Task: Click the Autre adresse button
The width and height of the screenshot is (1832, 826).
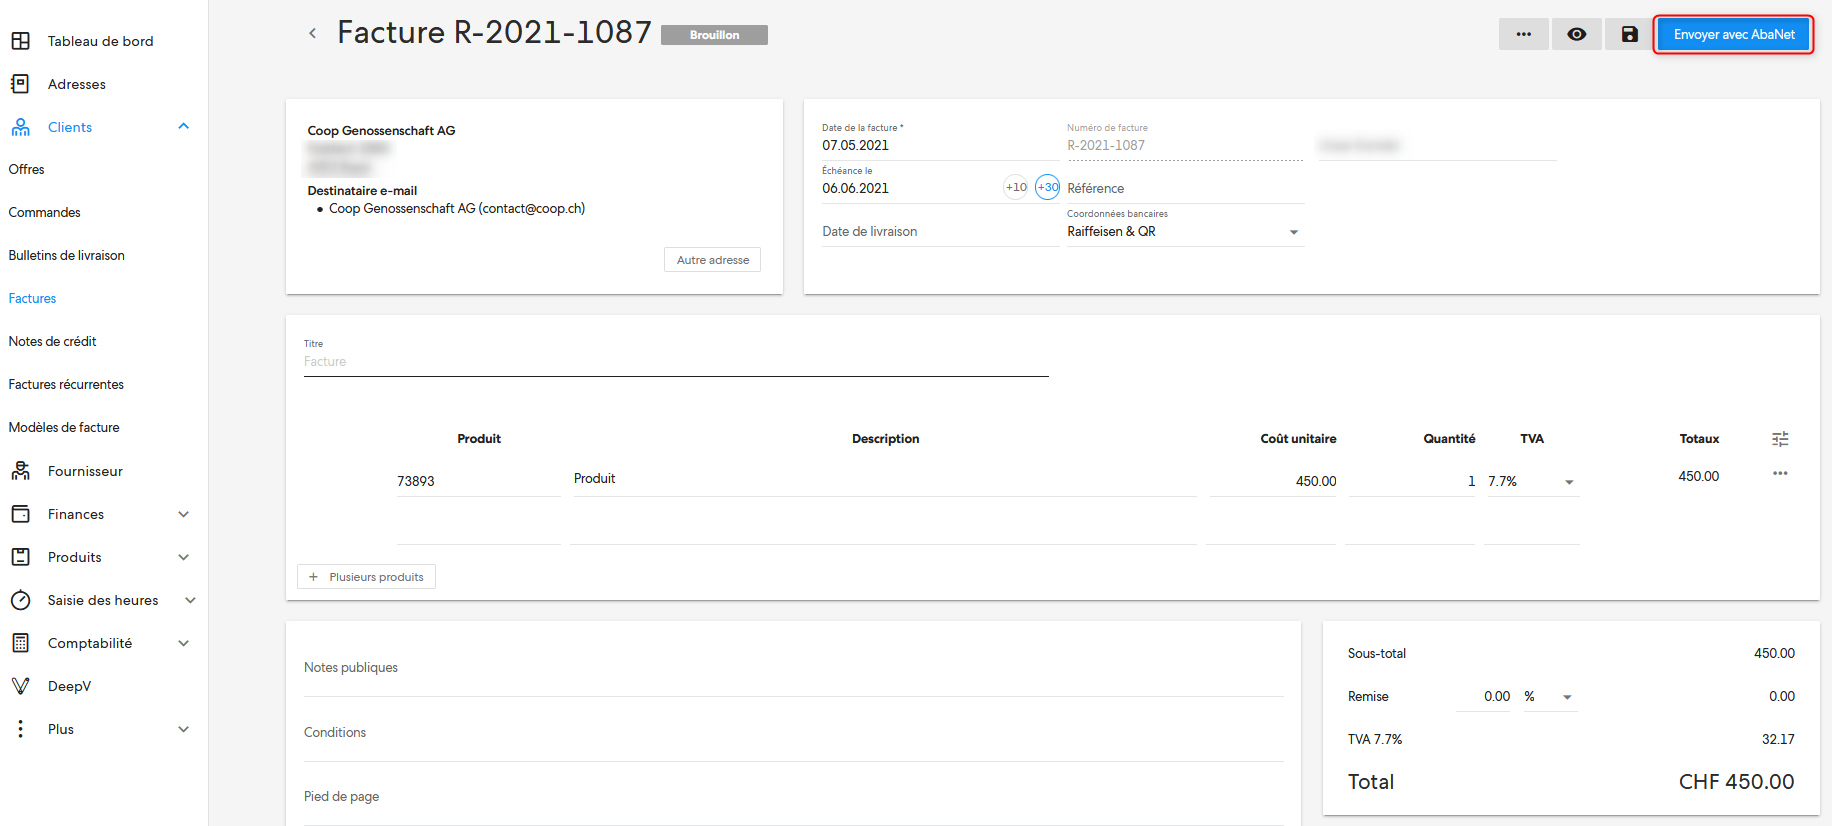Action: pos(712,260)
